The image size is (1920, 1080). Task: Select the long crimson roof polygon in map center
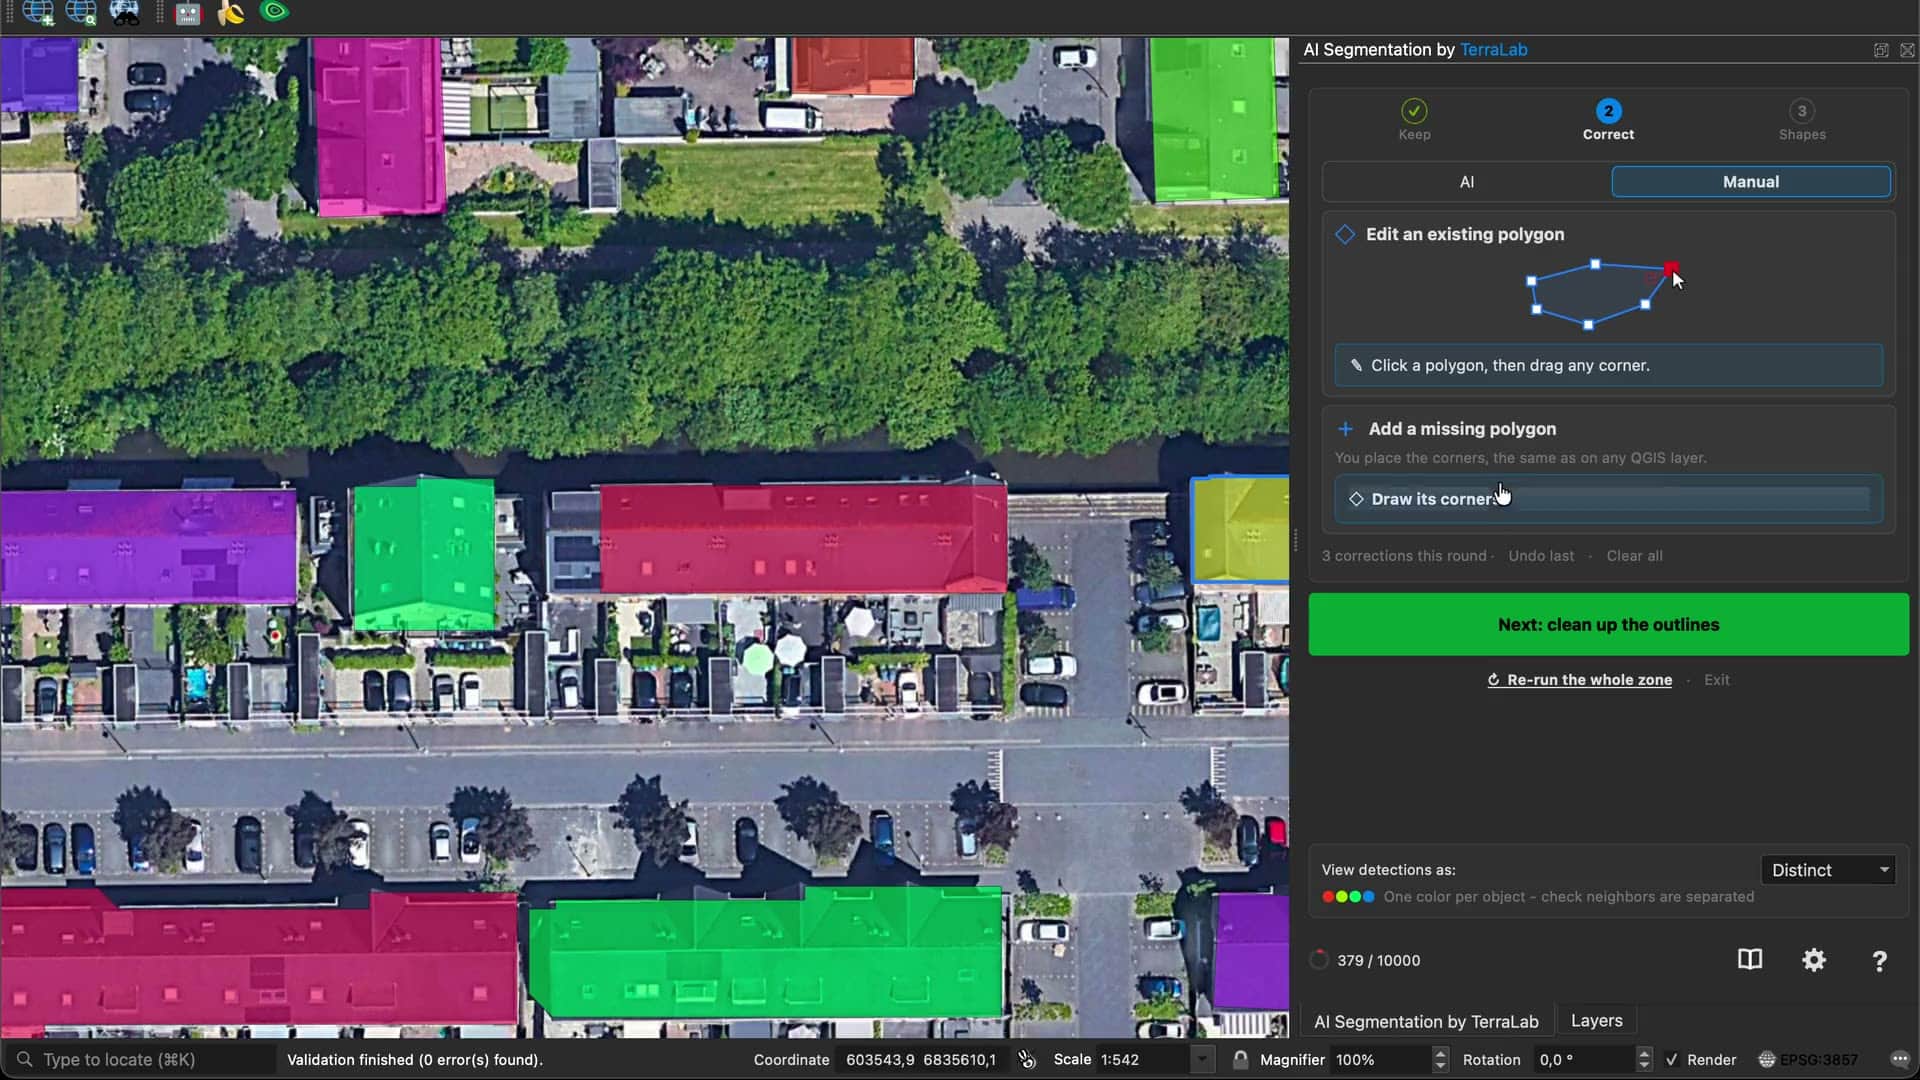[803, 540]
